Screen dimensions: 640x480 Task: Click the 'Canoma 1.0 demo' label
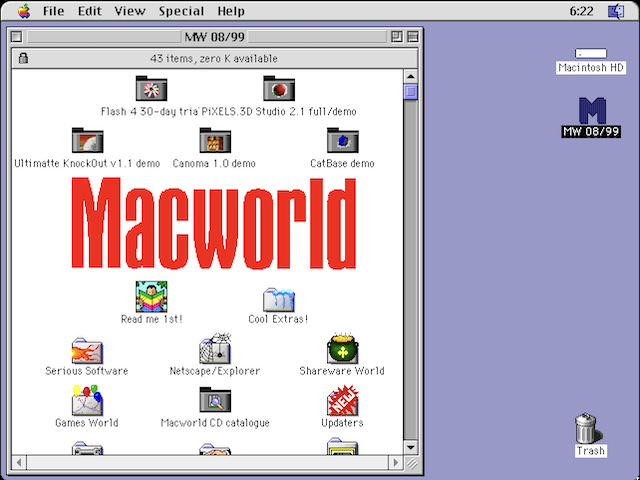pos(214,163)
